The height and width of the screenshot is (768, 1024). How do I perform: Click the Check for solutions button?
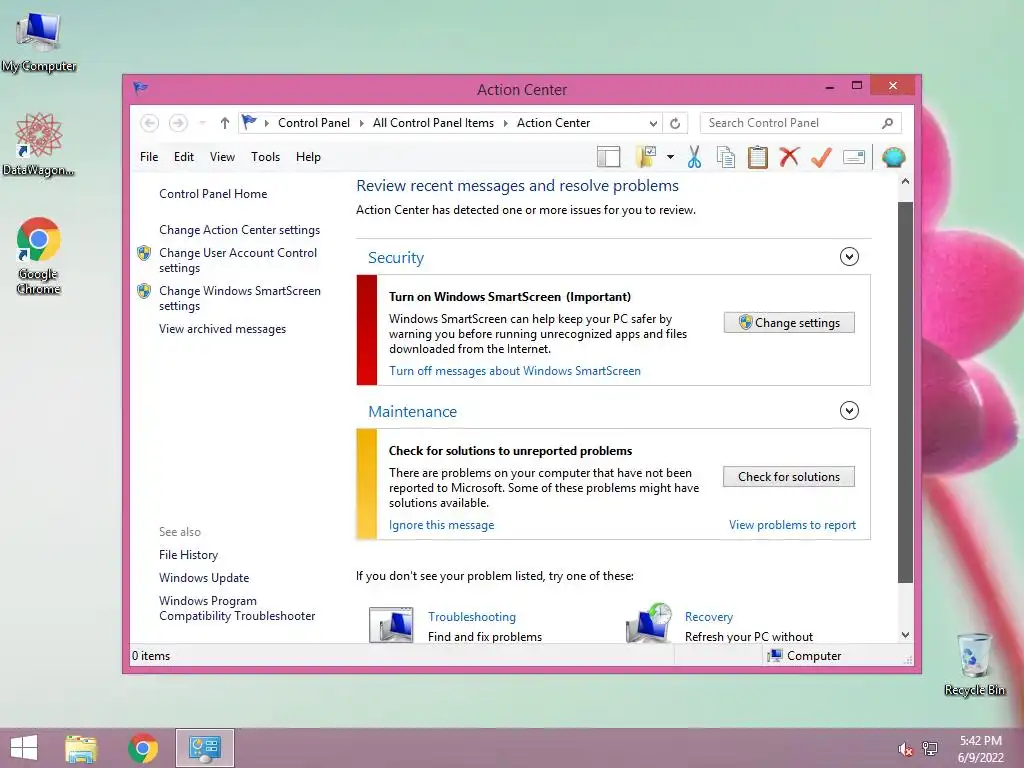click(x=789, y=477)
